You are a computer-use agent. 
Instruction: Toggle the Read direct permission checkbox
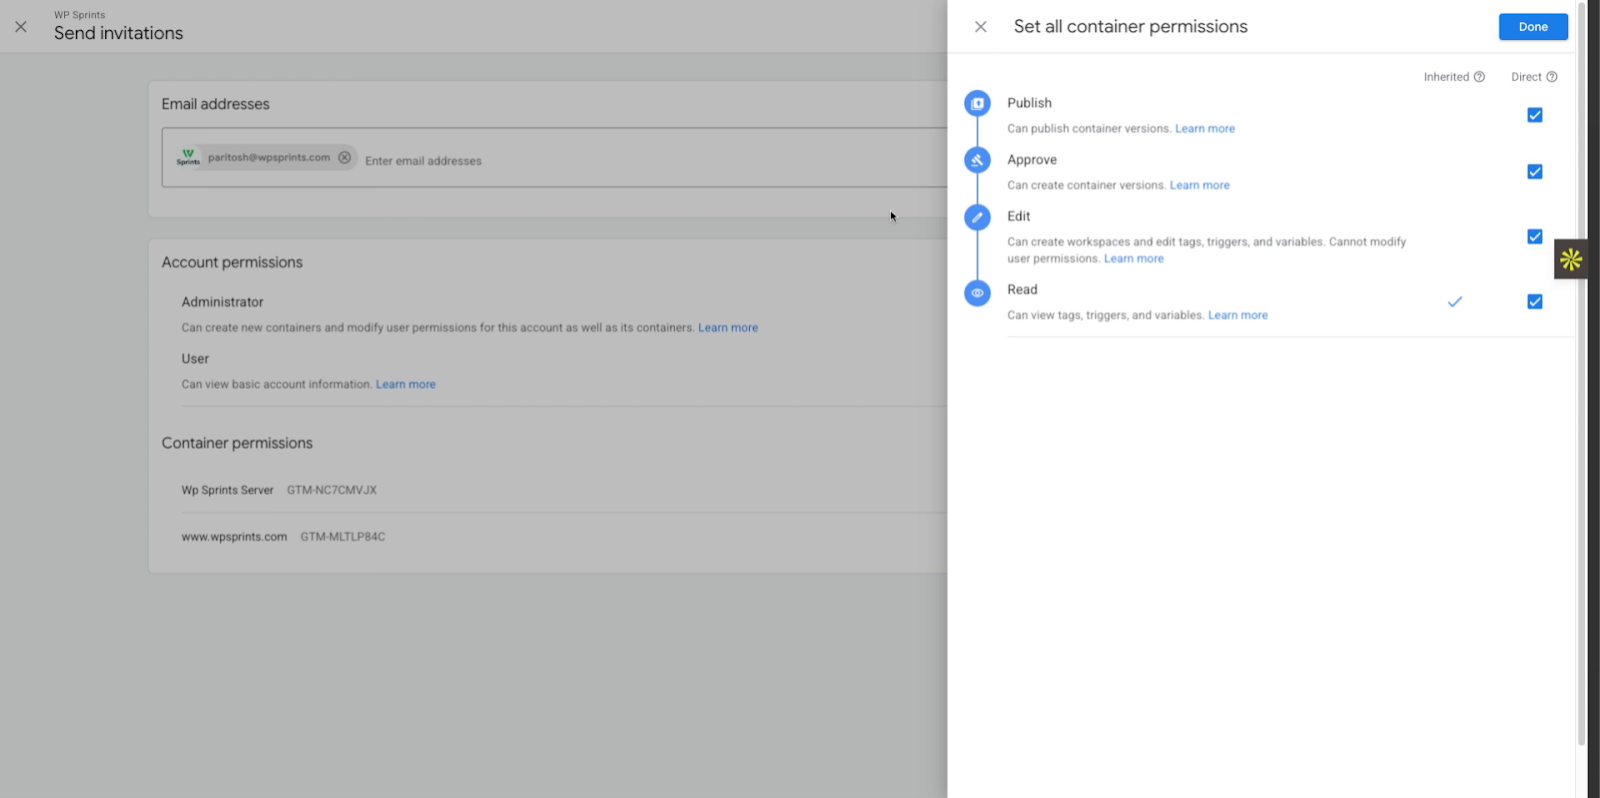(x=1534, y=302)
